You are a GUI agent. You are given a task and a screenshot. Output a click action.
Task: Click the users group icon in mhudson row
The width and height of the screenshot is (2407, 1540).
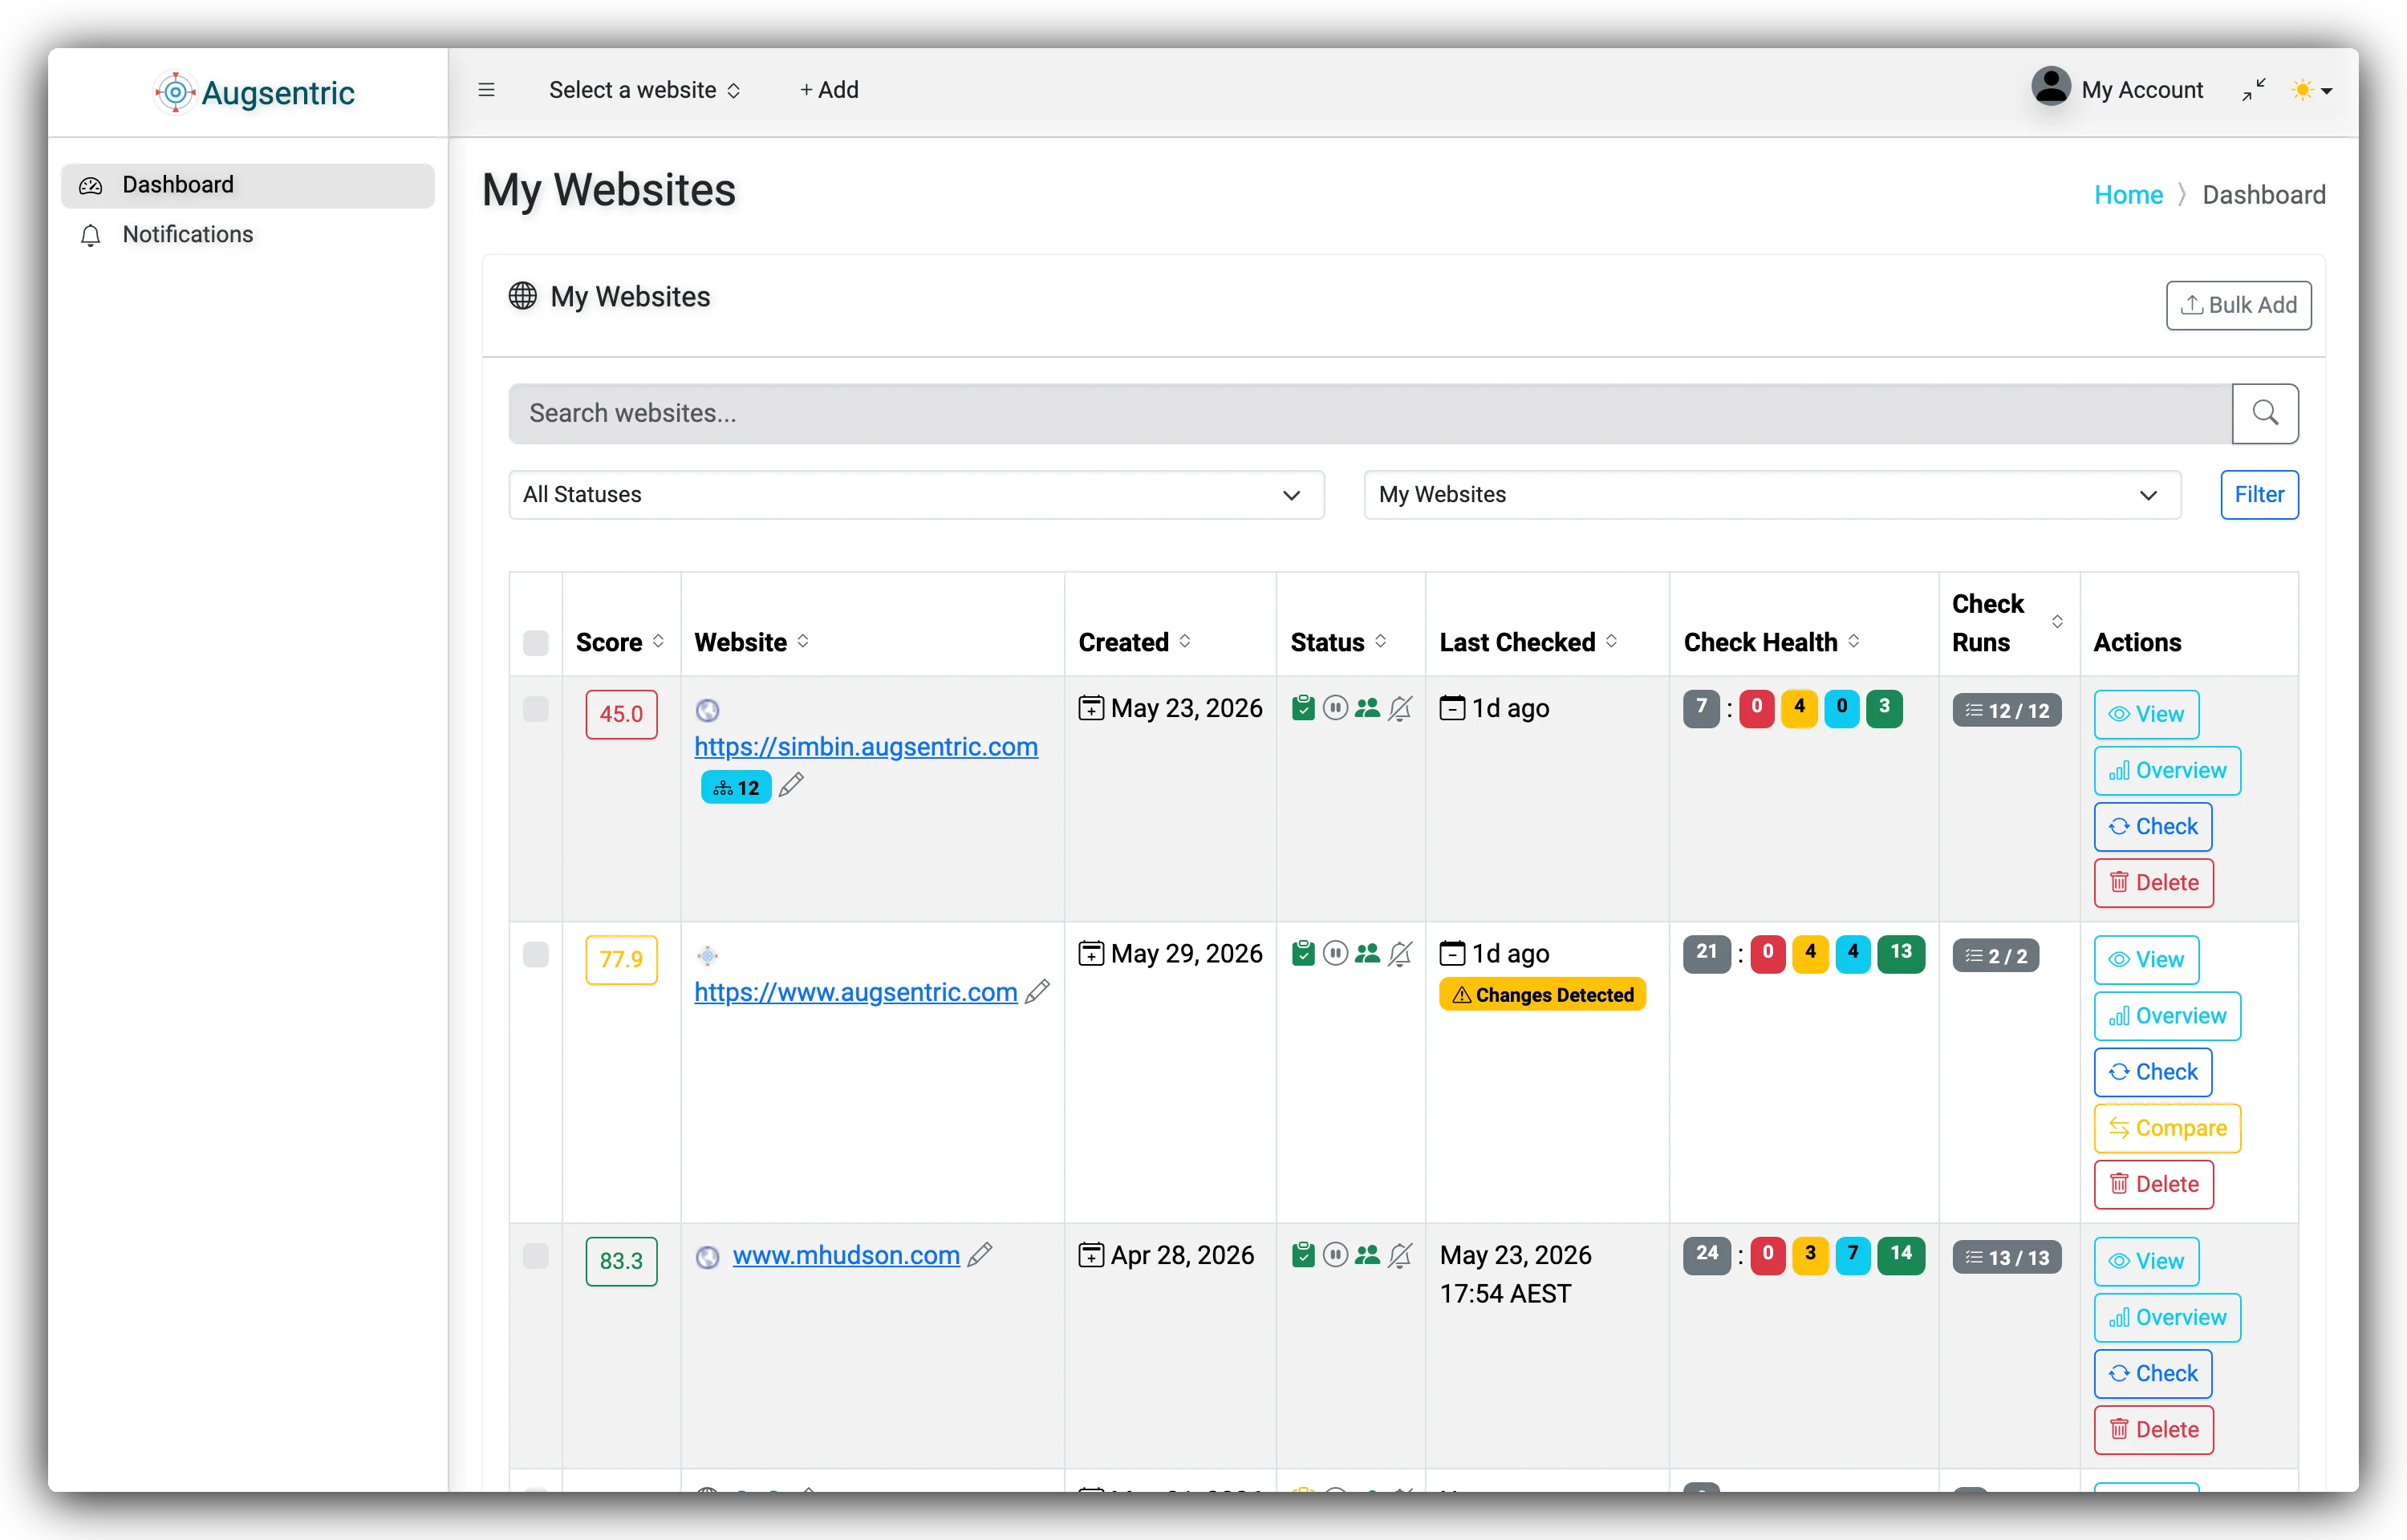pyautogui.click(x=1367, y=1254)
